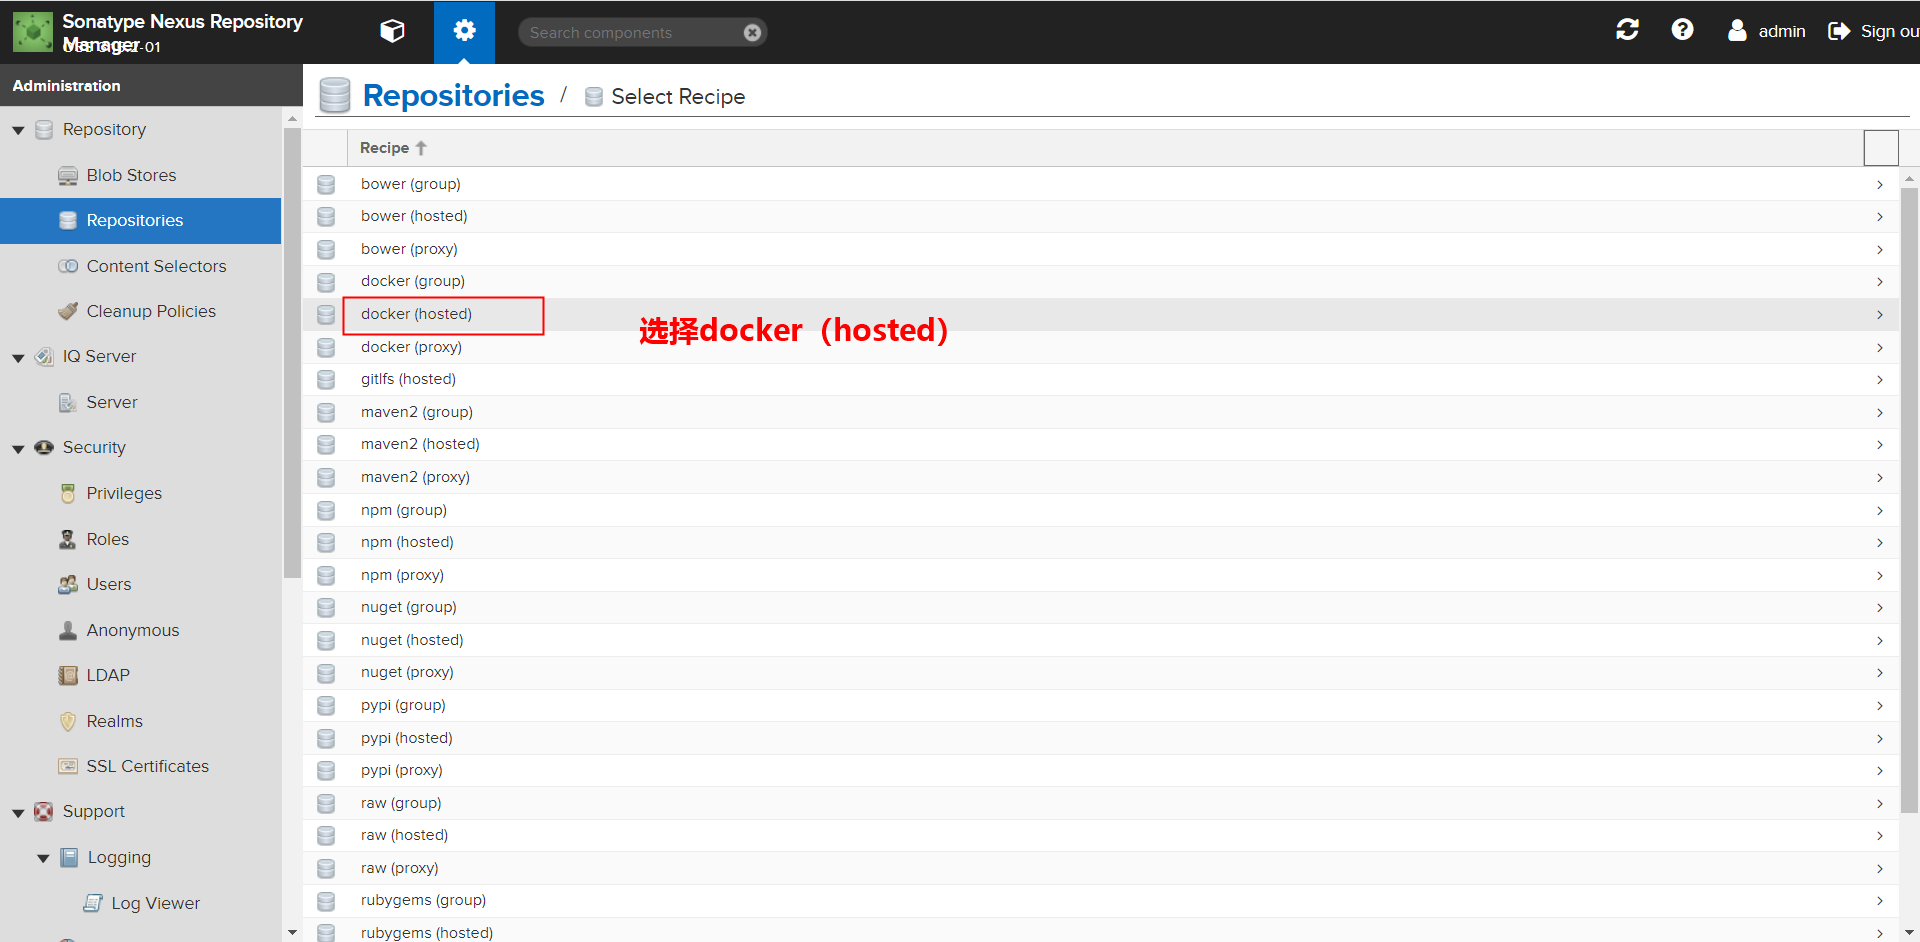Screen dimensions: 1920x942
Task: Select the docker (hosted) recipe
Action: 1100,314
